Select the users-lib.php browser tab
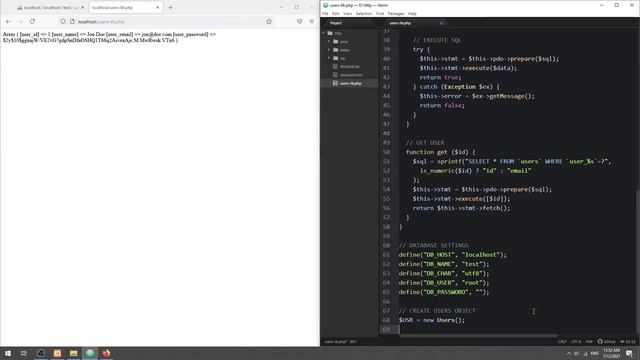Image resolution: width=640 pixels, height=360 pixels. (126, 7)
